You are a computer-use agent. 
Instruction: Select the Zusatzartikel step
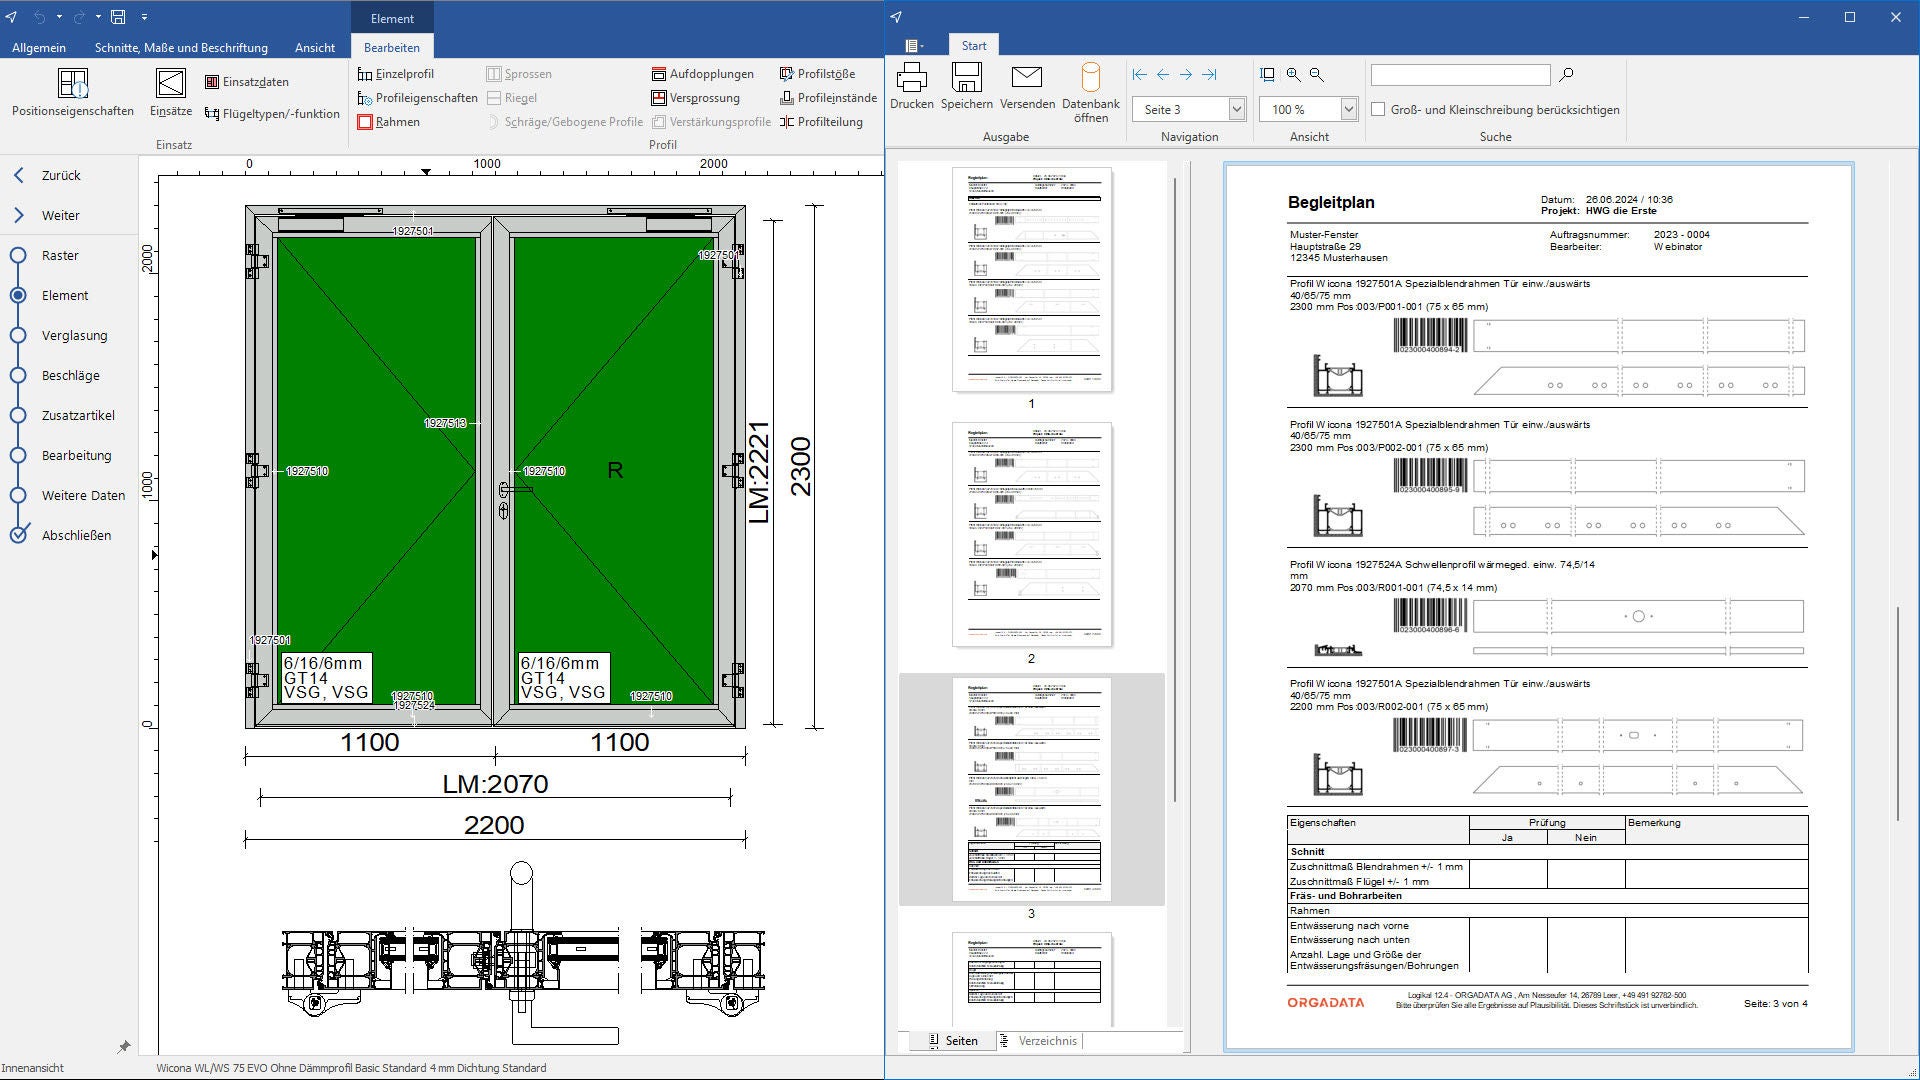coord(78,415)
